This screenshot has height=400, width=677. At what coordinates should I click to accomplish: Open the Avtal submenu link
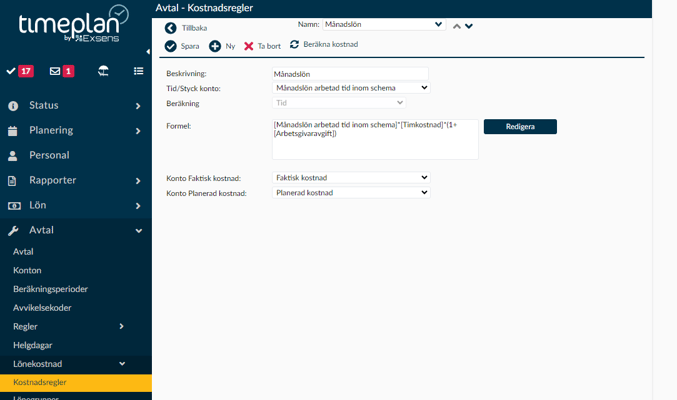coord(23,252)
